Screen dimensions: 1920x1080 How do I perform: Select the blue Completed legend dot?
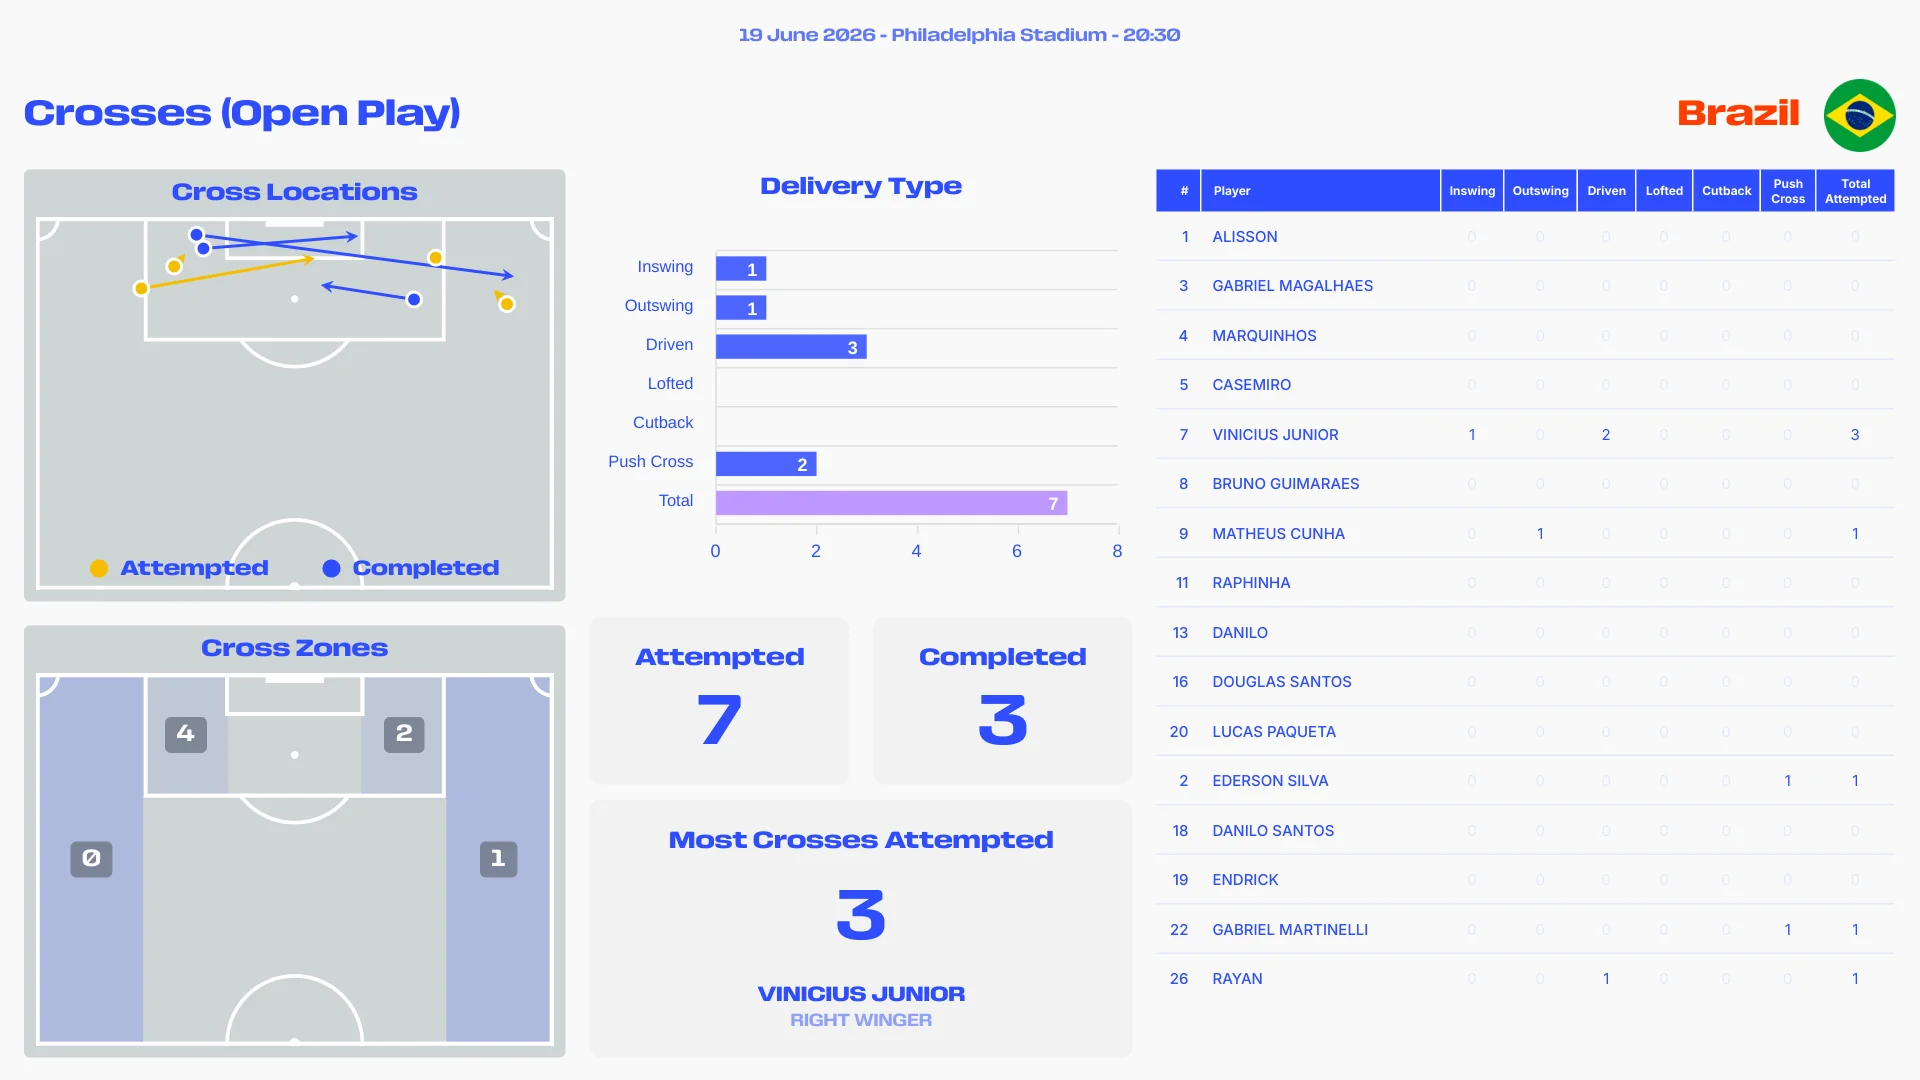click(331, 568)
